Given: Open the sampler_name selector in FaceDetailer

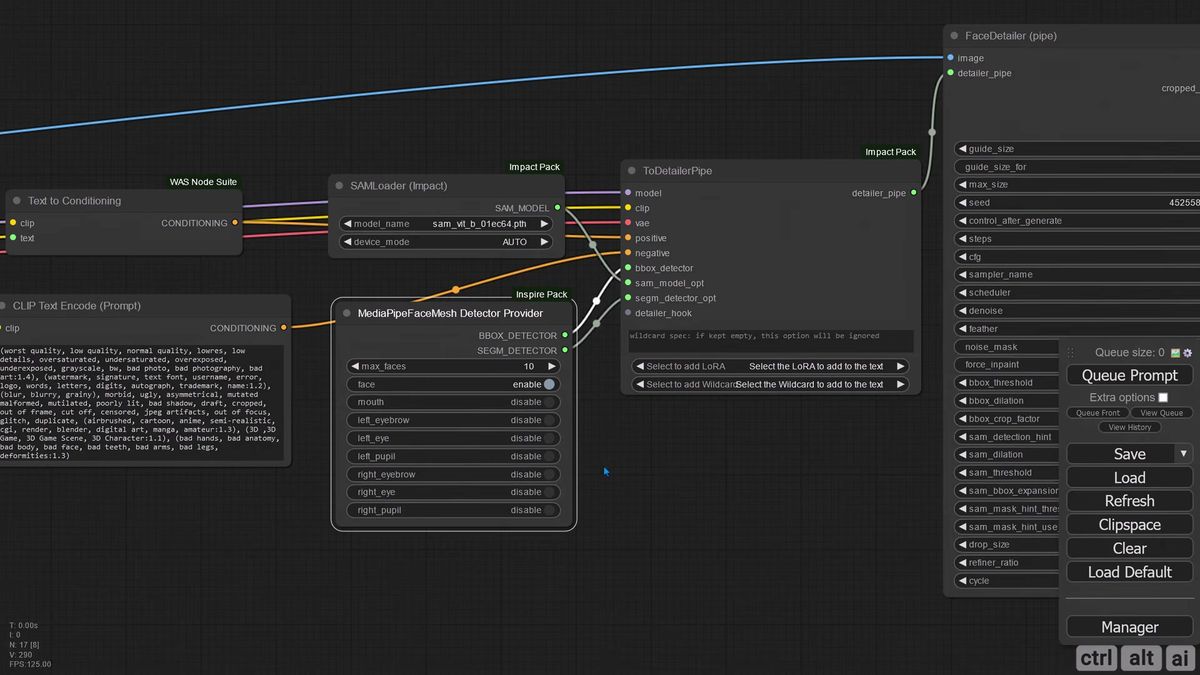Looking at the screenshot, I should pos(1078,274).
